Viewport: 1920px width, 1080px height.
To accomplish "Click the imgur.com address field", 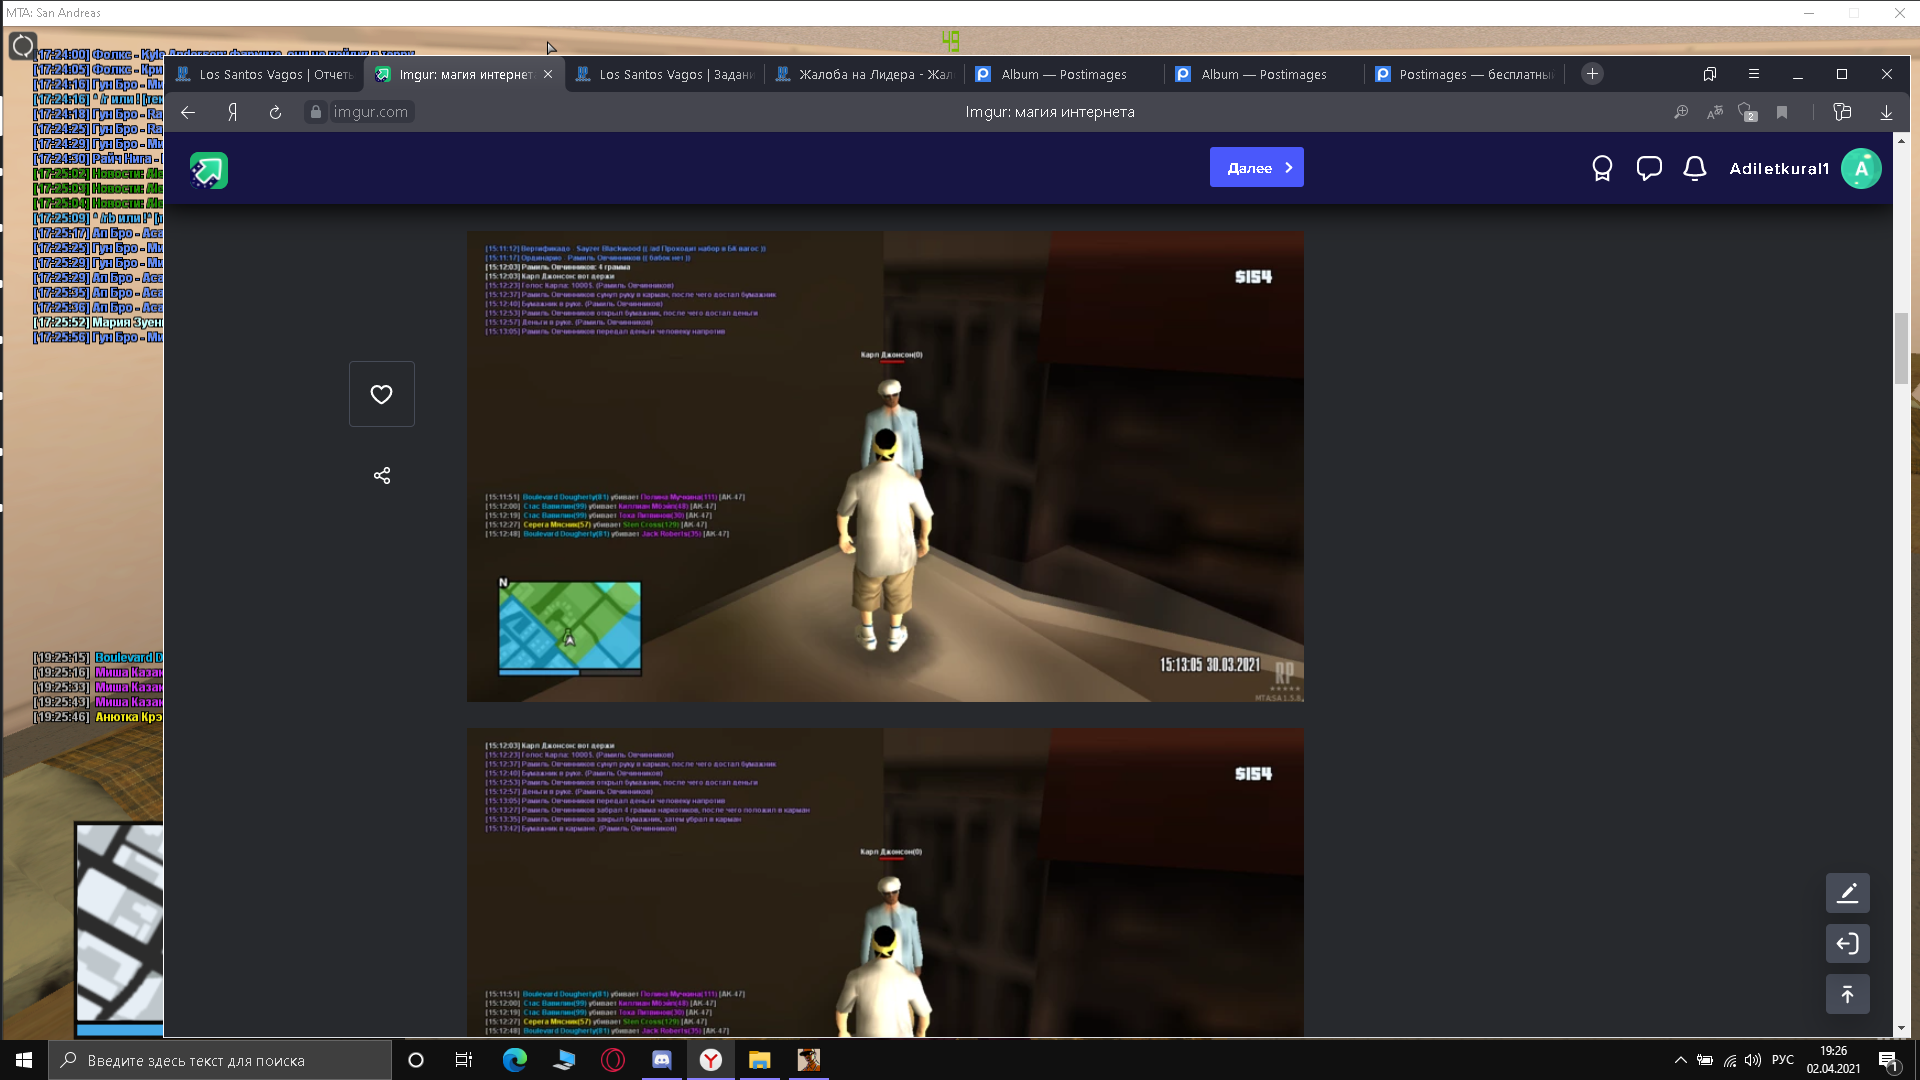I will tap(370, 112).
